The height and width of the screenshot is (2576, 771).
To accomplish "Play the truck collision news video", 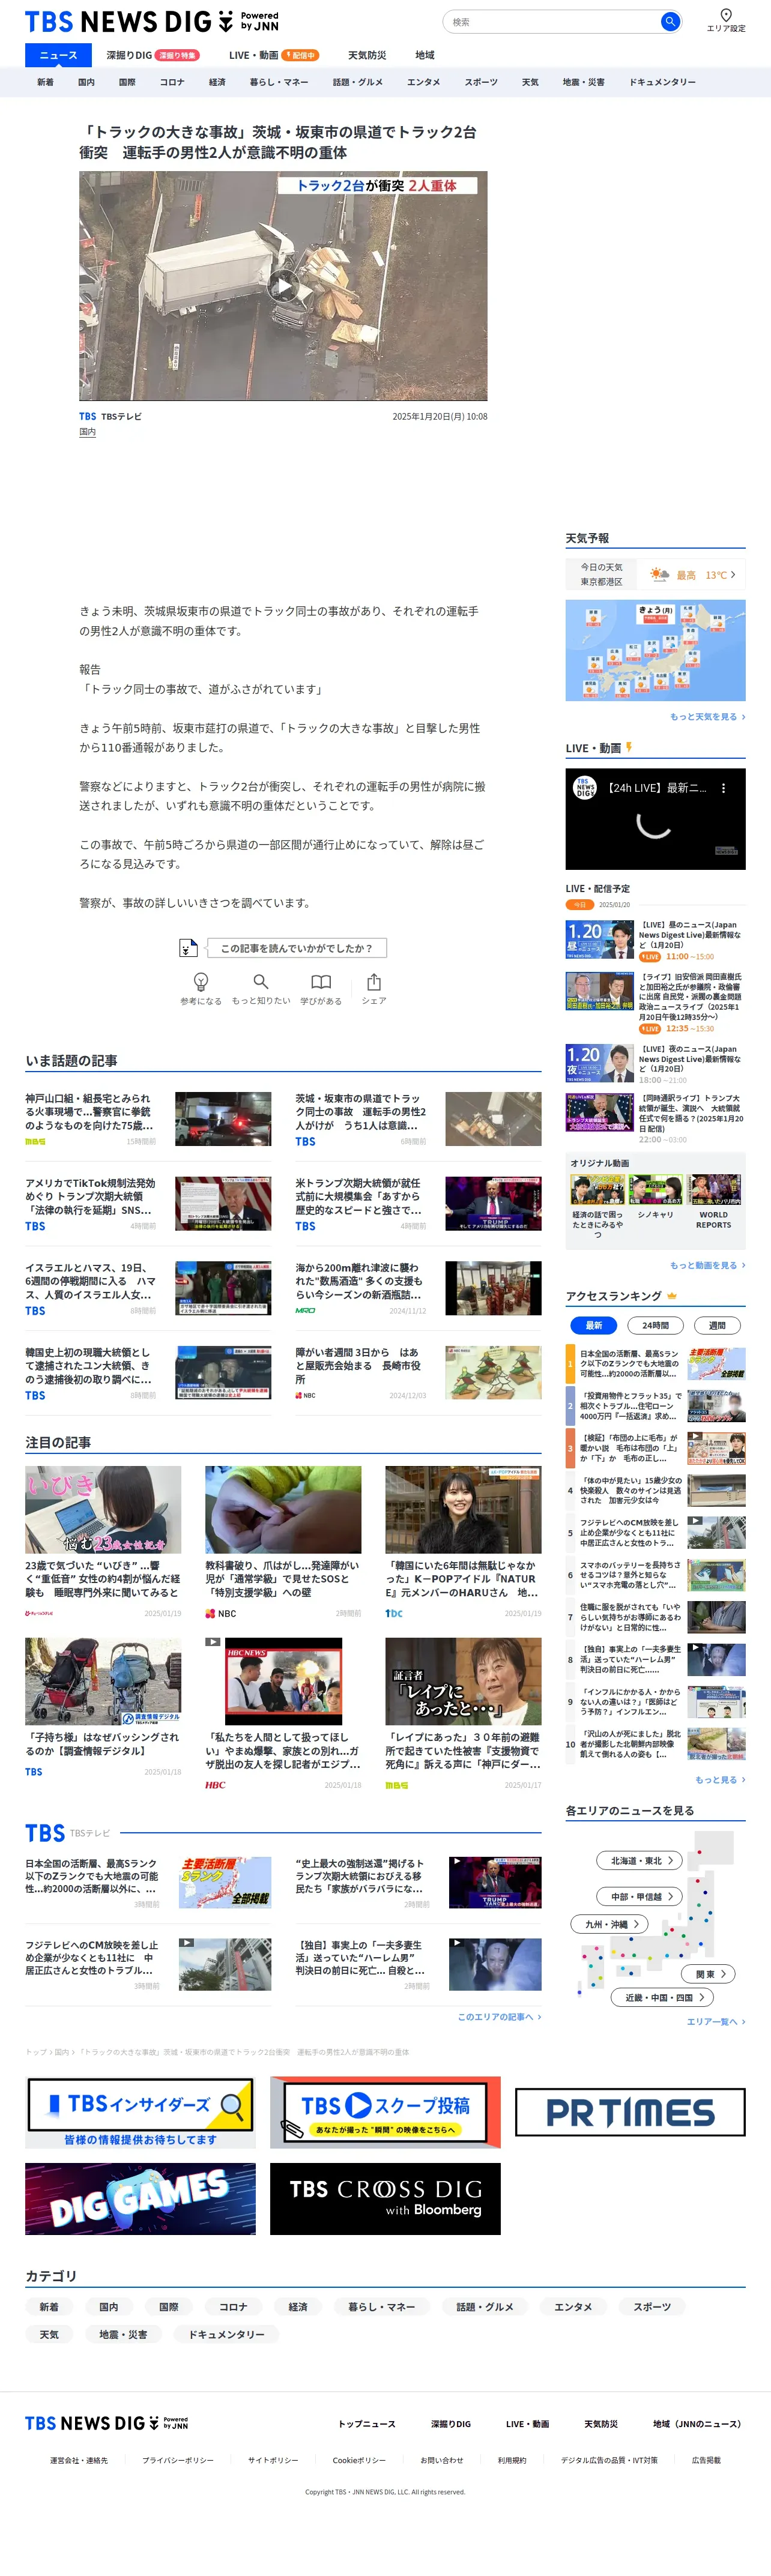I will (x=283, y=286).
